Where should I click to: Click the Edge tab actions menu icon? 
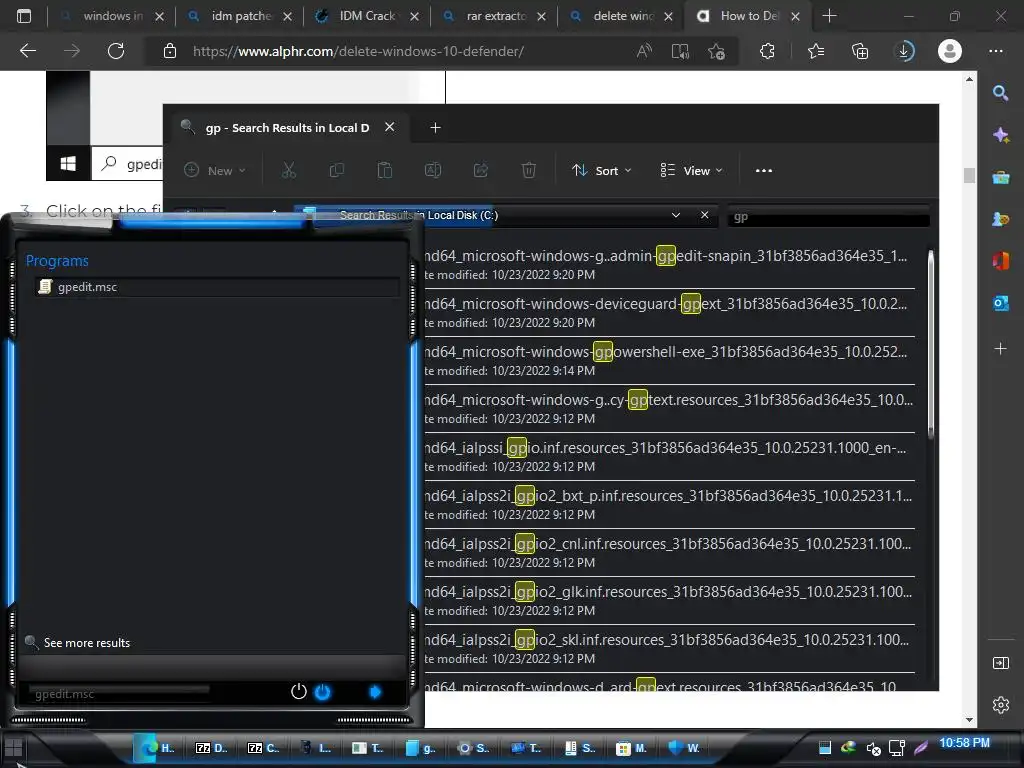(x=24, y=16)
